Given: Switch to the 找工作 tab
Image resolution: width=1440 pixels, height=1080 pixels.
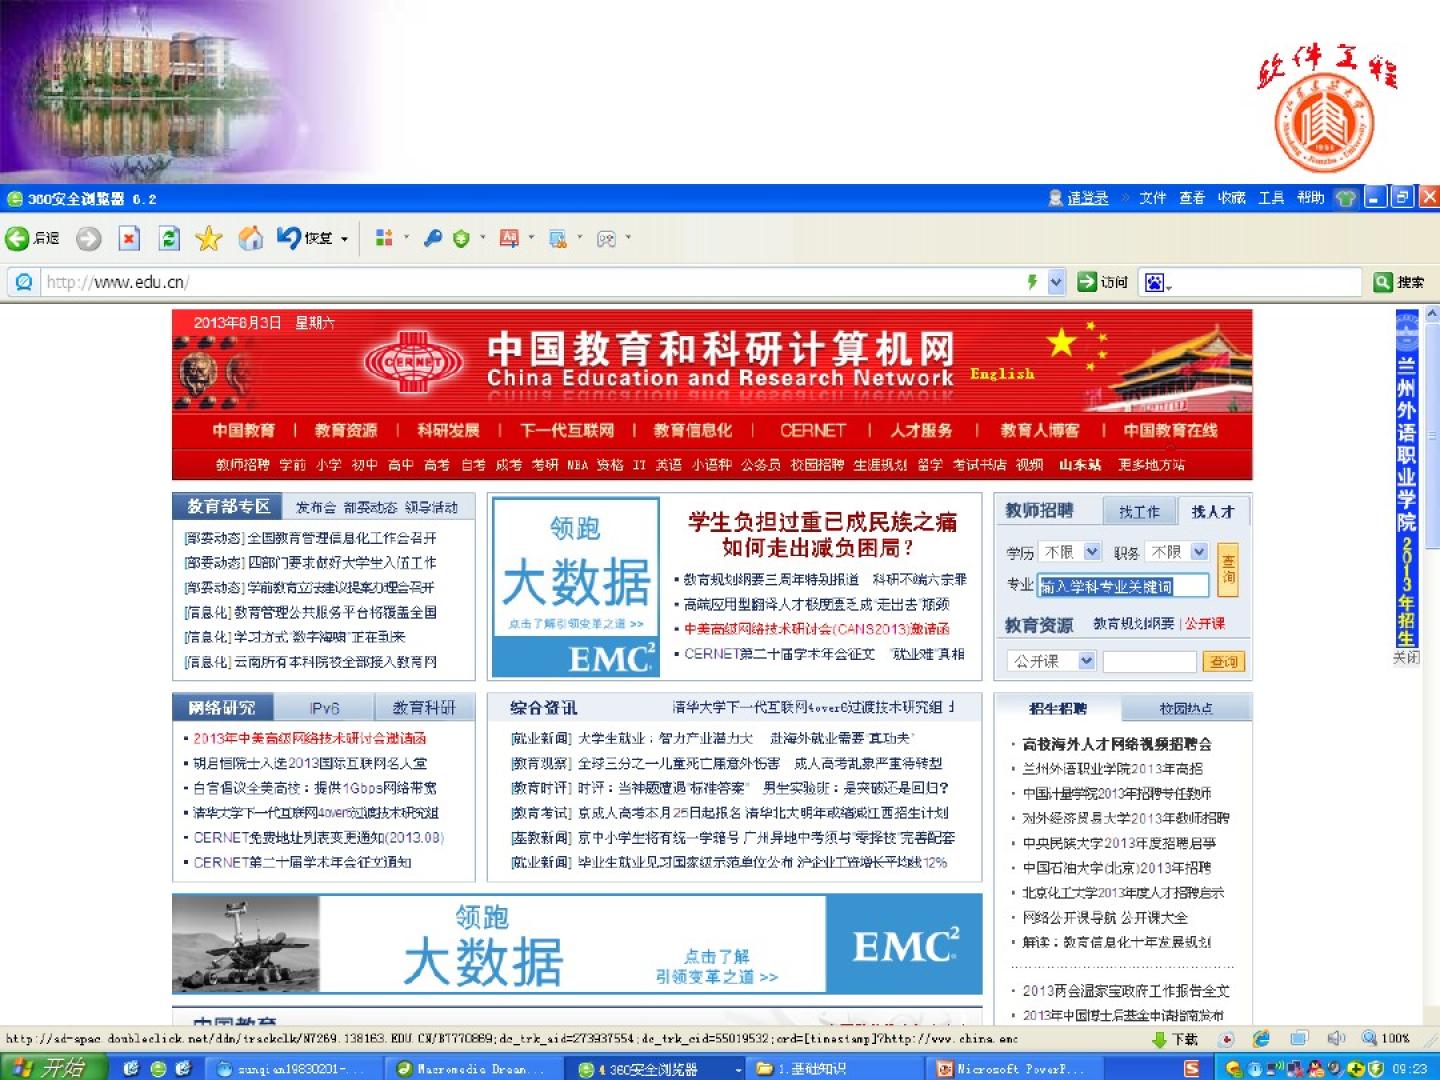Looking at the screenshot, I should tap(1139, 511).
